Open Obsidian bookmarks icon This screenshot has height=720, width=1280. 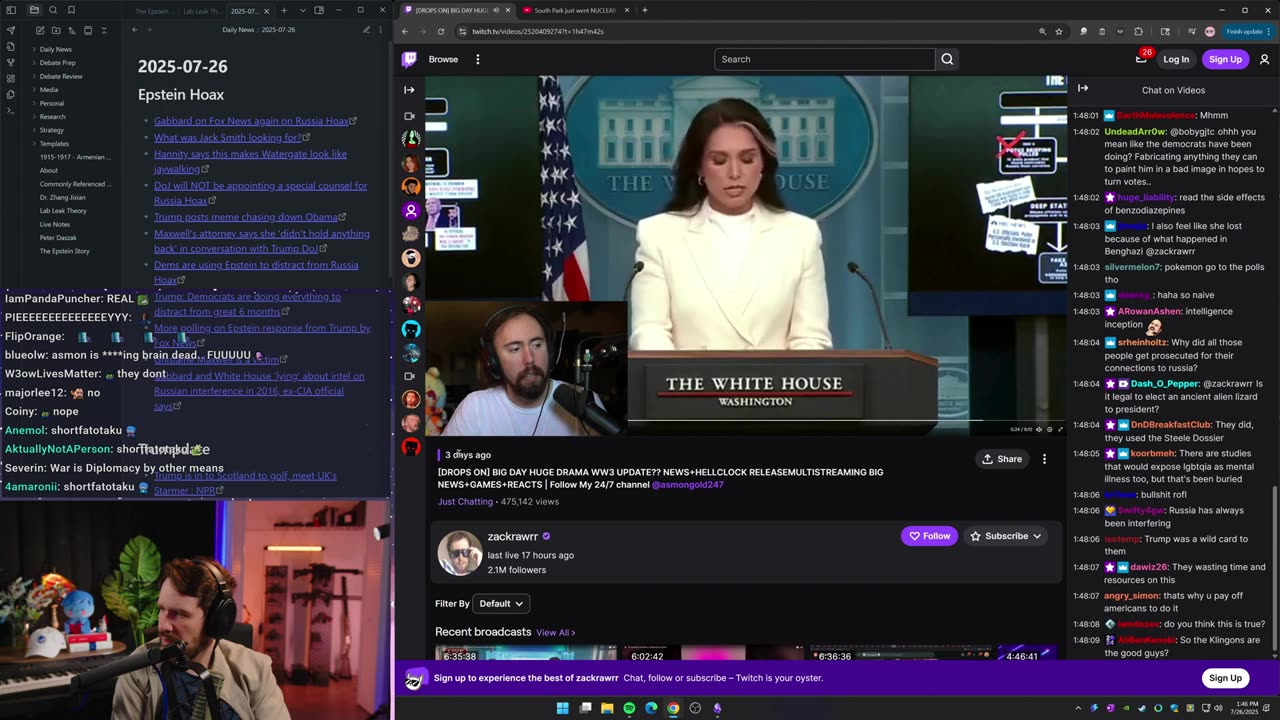pyautogui.click(x=71, y=10)
